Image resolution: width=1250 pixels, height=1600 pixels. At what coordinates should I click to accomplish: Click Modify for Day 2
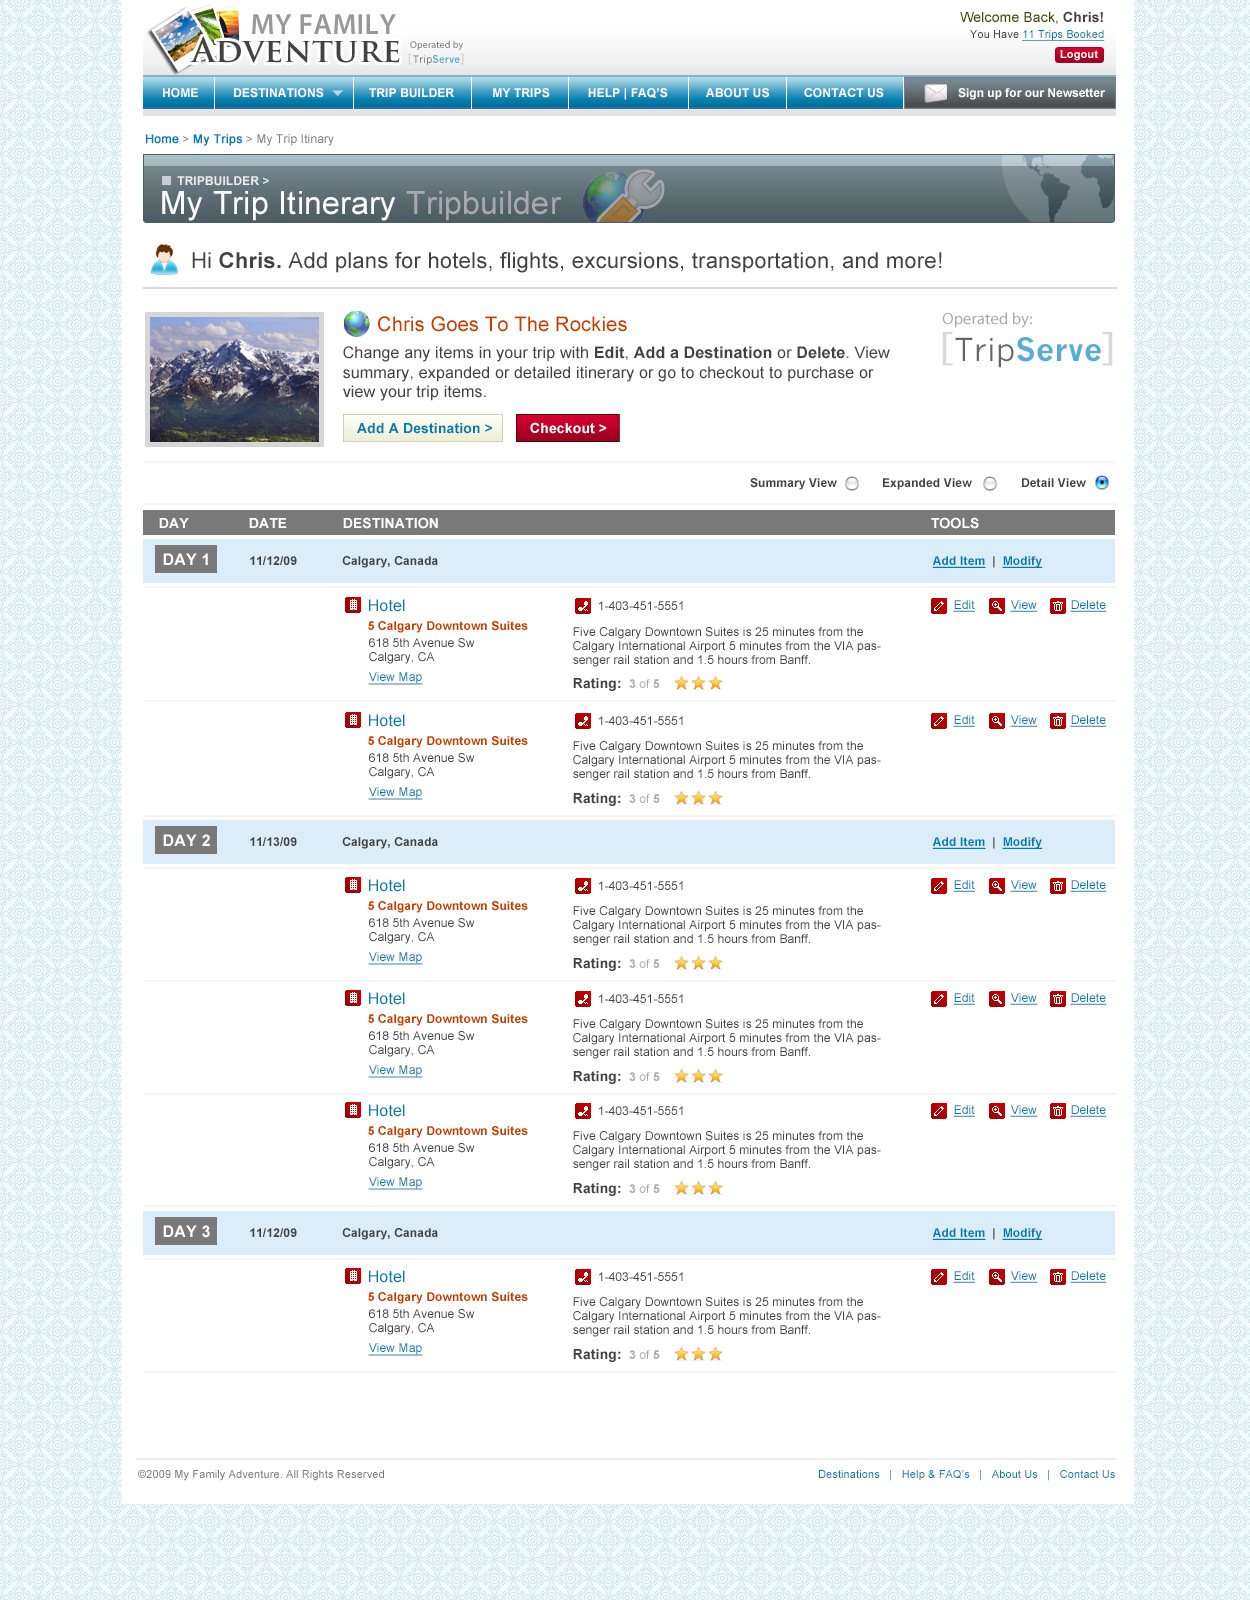[x=1022, y=843]
